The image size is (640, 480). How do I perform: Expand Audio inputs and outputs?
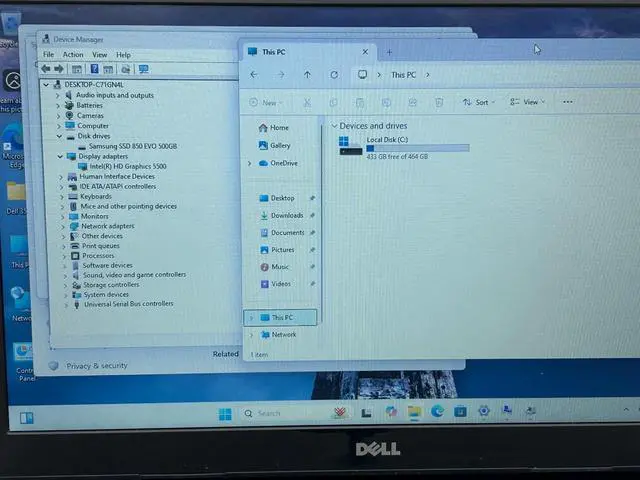[x=58, y=95]
